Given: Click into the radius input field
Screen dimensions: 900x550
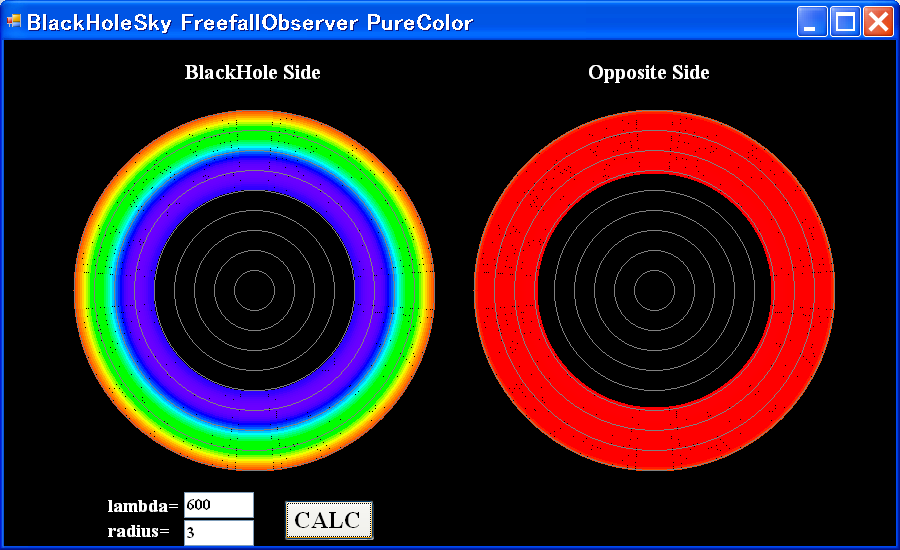Looking at the screenshot, I should (x=218, y=532).
